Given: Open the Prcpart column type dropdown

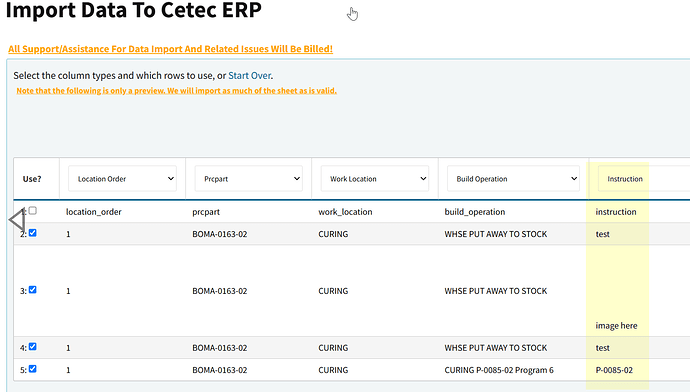Looking at the screenshot, I should point(249,179).
